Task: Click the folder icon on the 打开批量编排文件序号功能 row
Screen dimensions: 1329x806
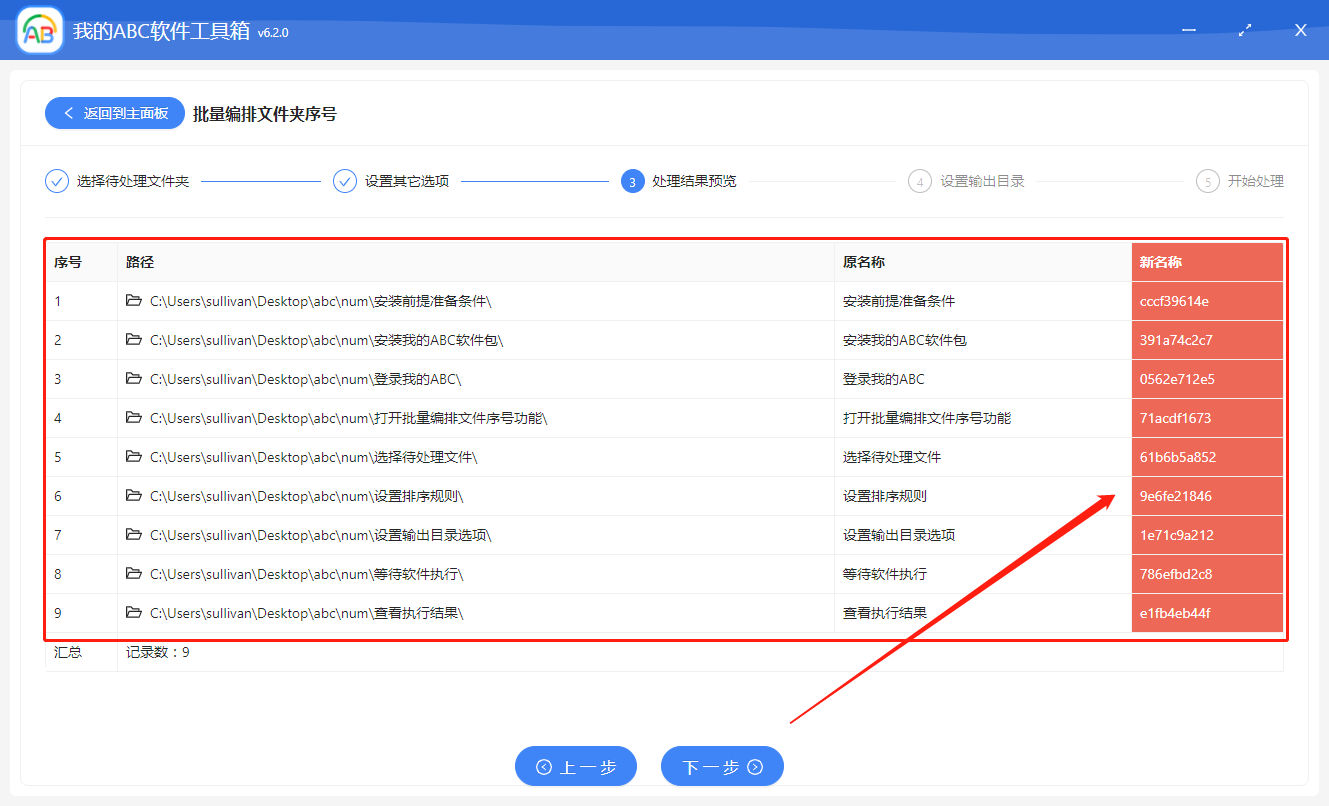Action: click(134, 417)
